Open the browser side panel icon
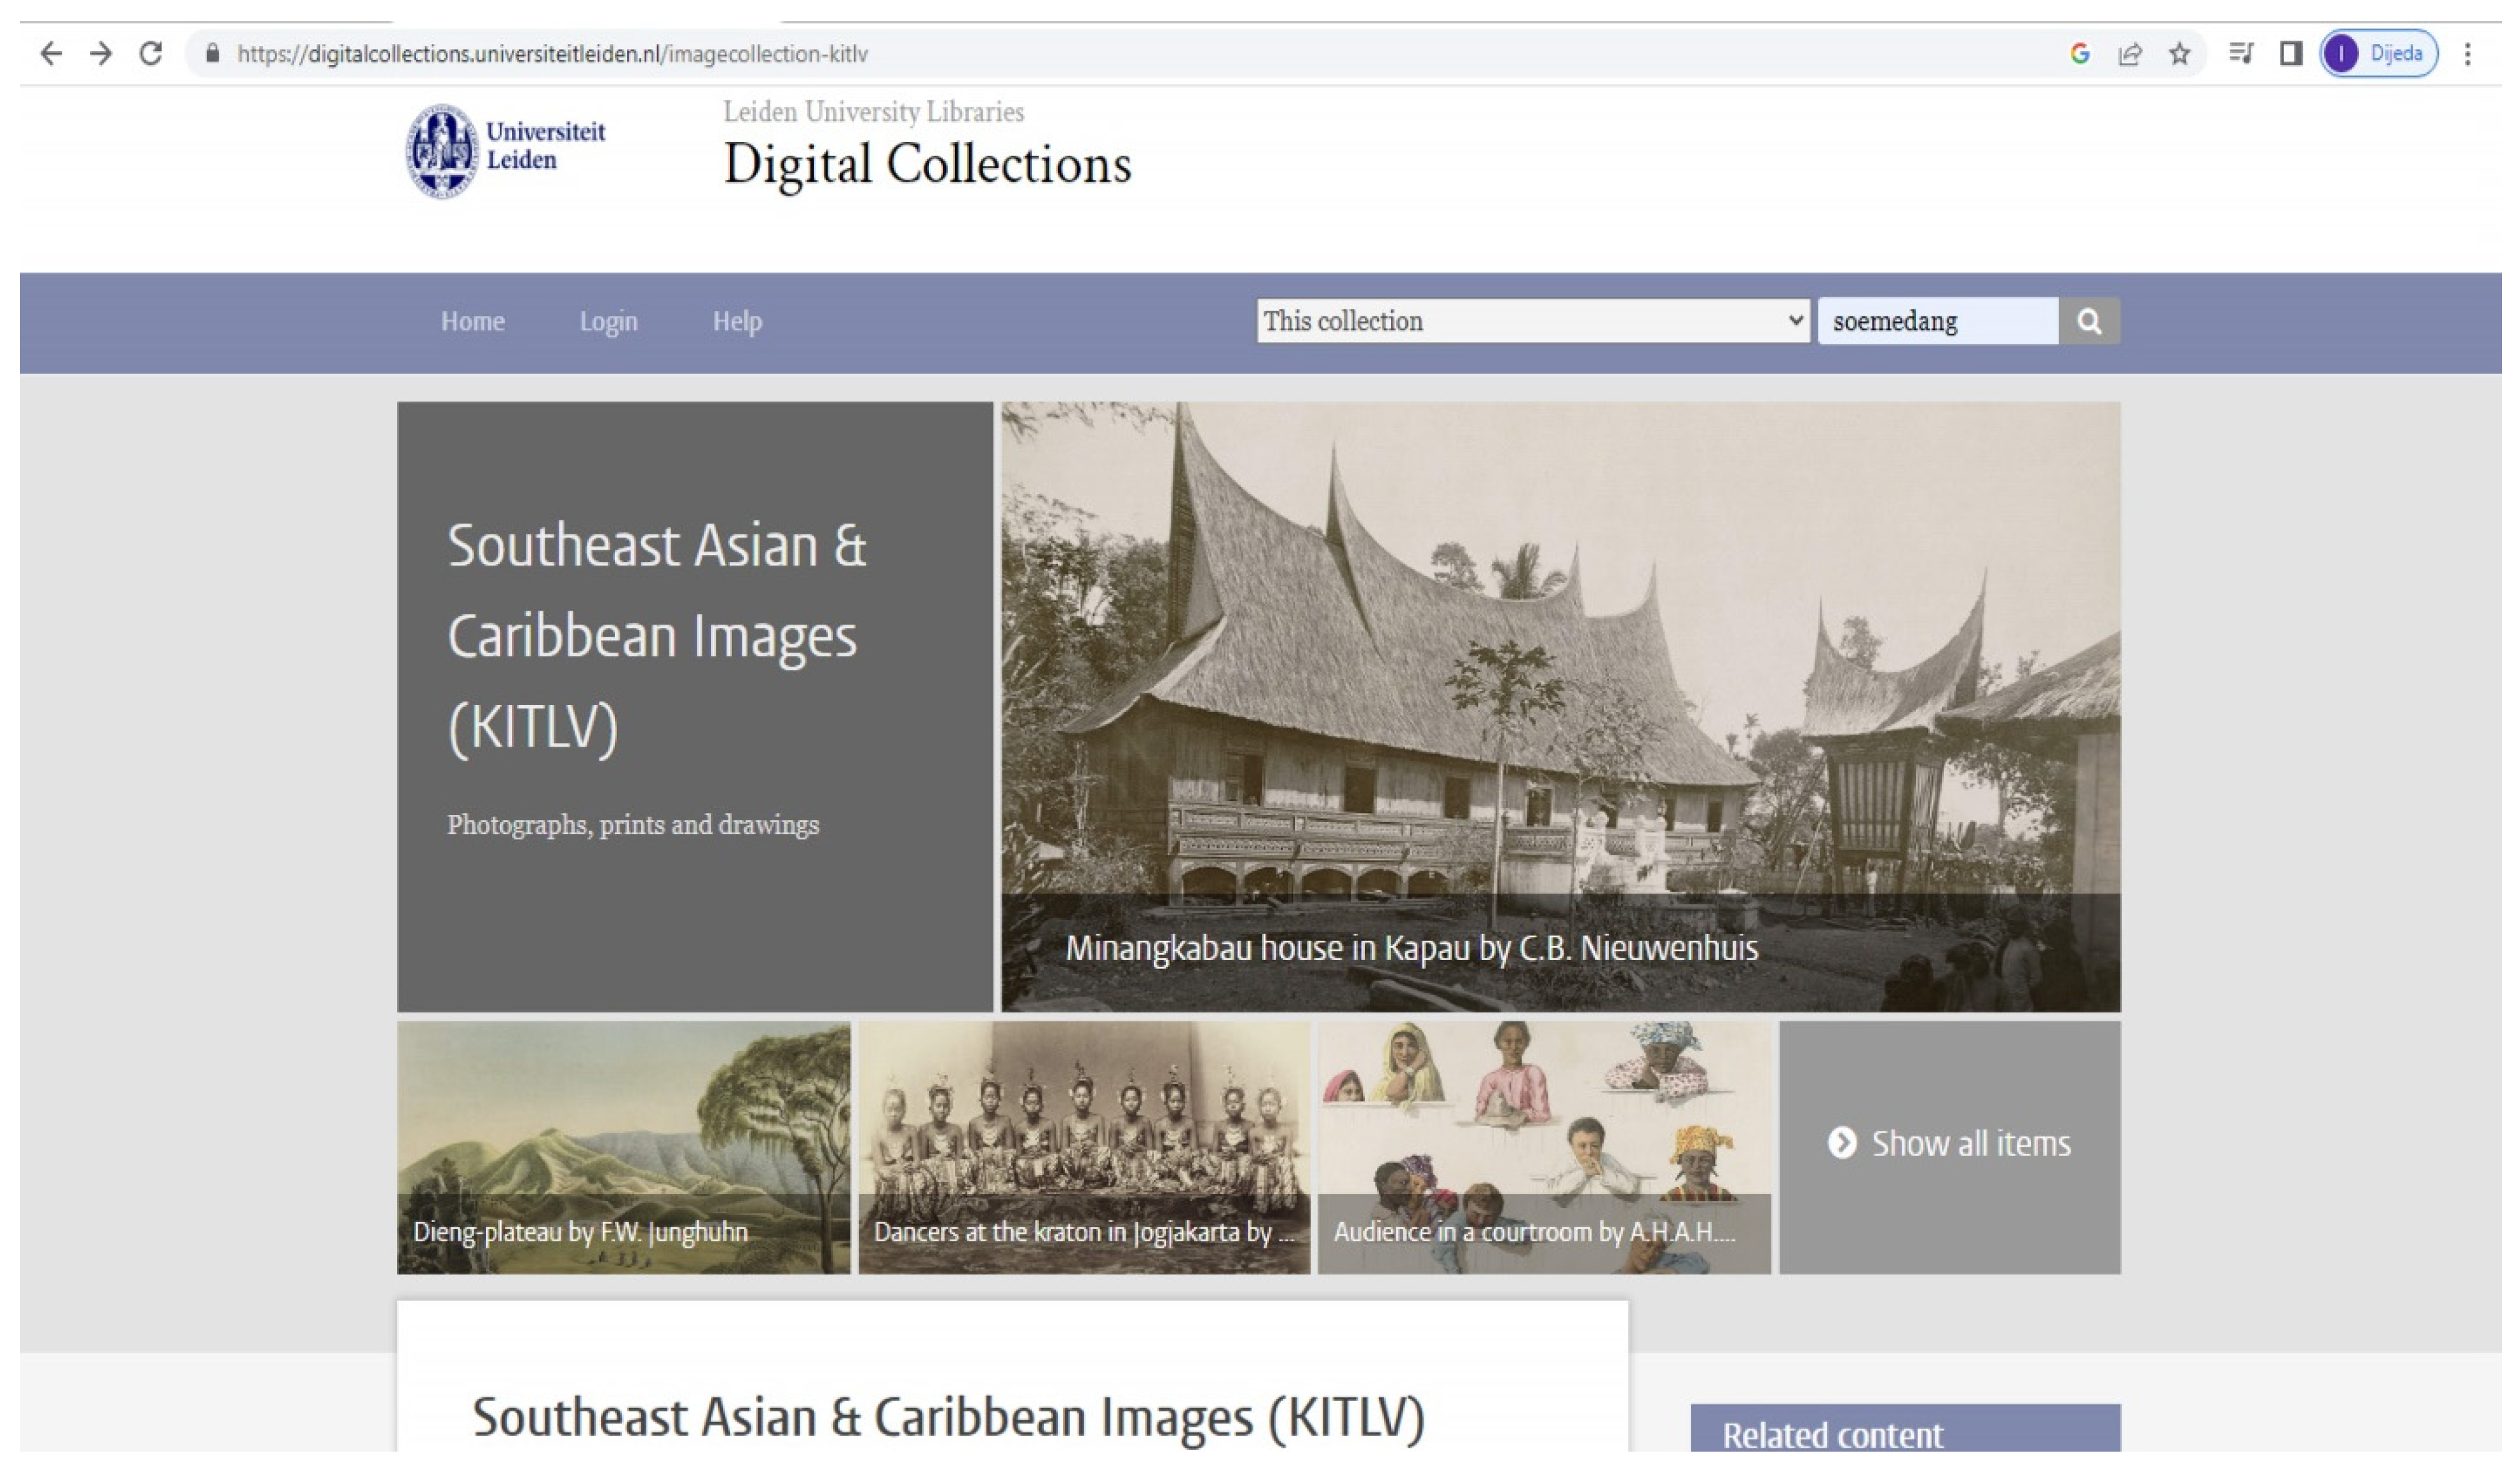The height and width of the screenshot is (1474, 2520). (x=2291, y=54)
